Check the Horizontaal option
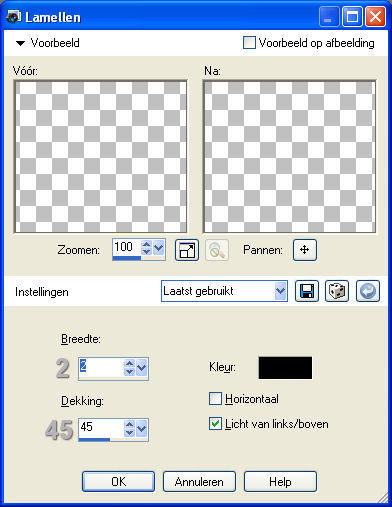392x507 pixels. 215,399
